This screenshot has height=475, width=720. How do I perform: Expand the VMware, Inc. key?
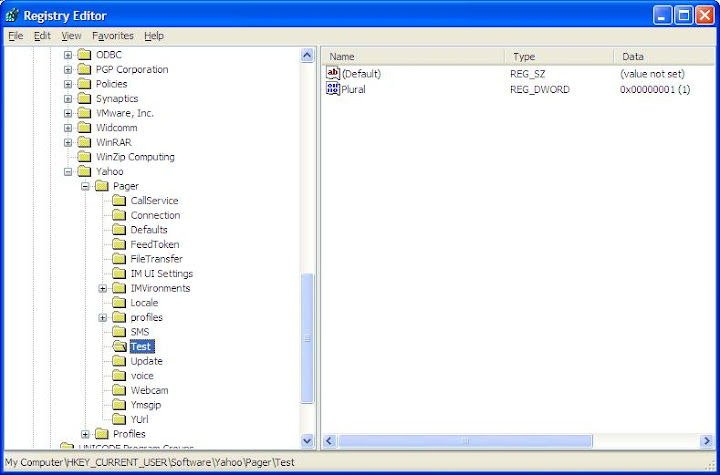[x=68, y=113]
